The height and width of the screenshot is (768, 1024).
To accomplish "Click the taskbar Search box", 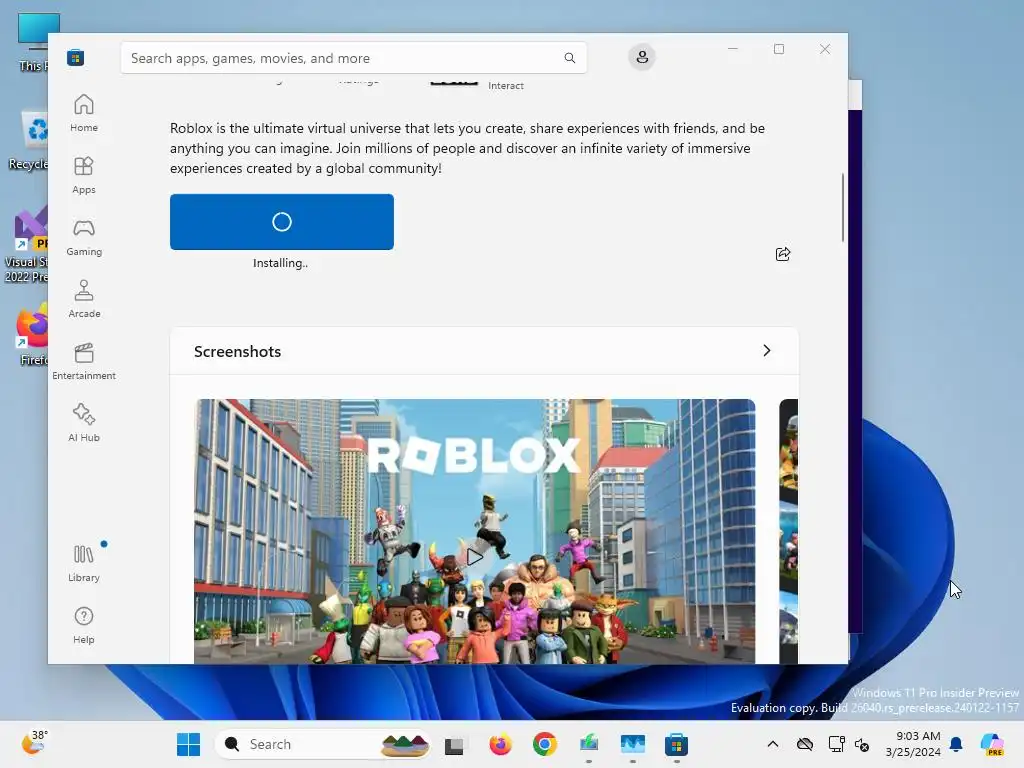I will tap(323, 744).
